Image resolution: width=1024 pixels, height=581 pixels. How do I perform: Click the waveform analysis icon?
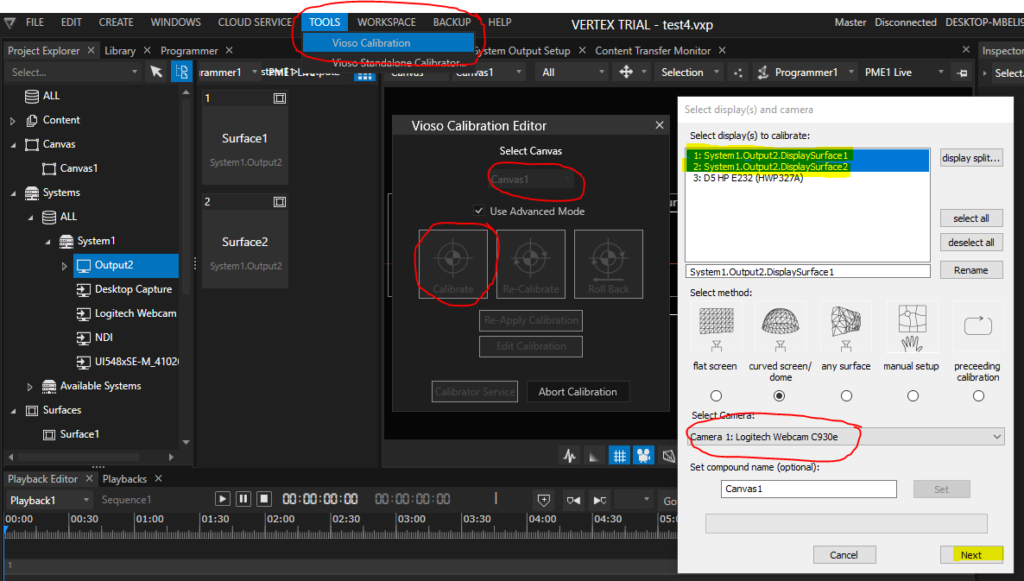569,455
